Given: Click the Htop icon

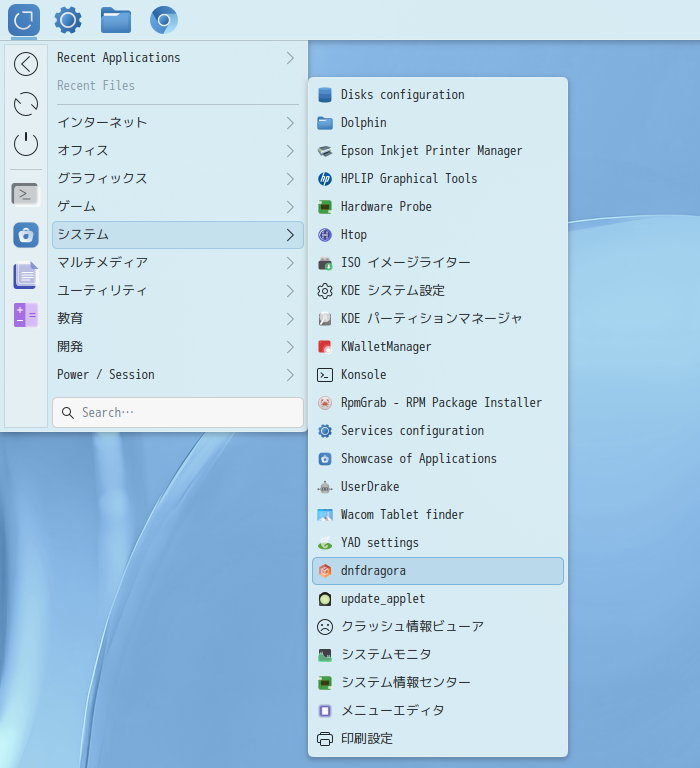Looking at the screenshot, I should coord(325,235).
